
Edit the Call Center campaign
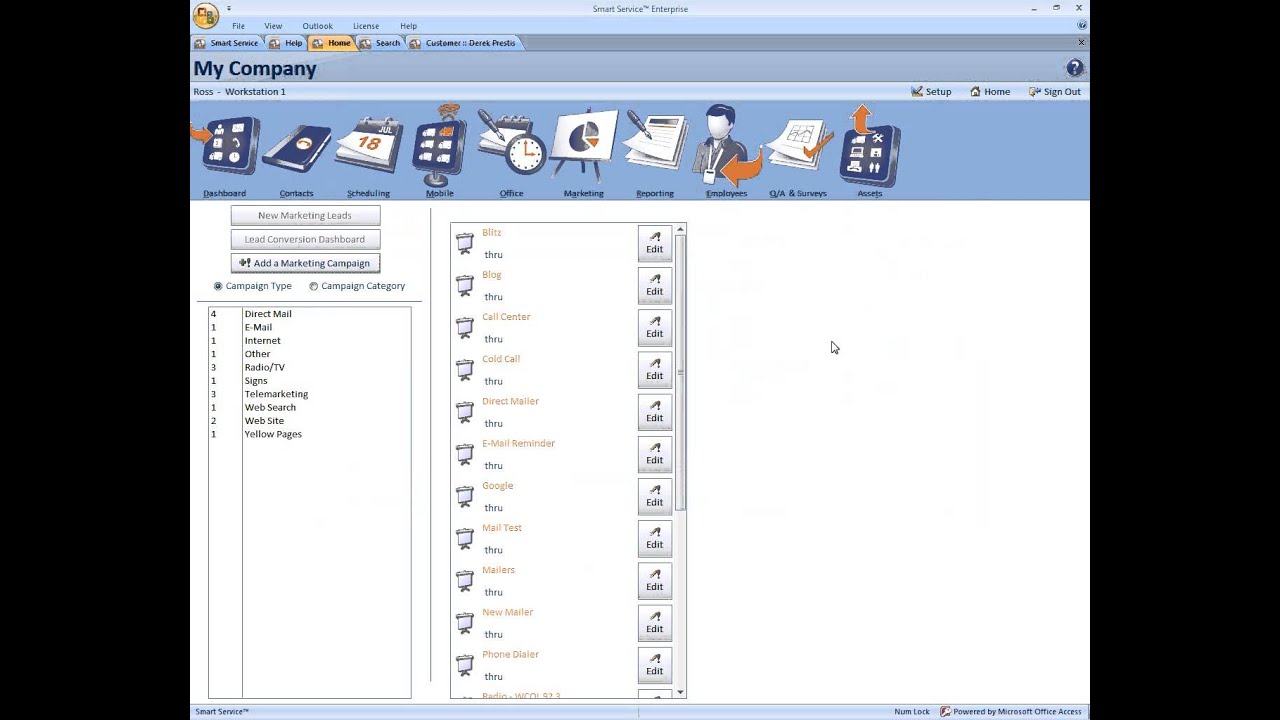654,327
